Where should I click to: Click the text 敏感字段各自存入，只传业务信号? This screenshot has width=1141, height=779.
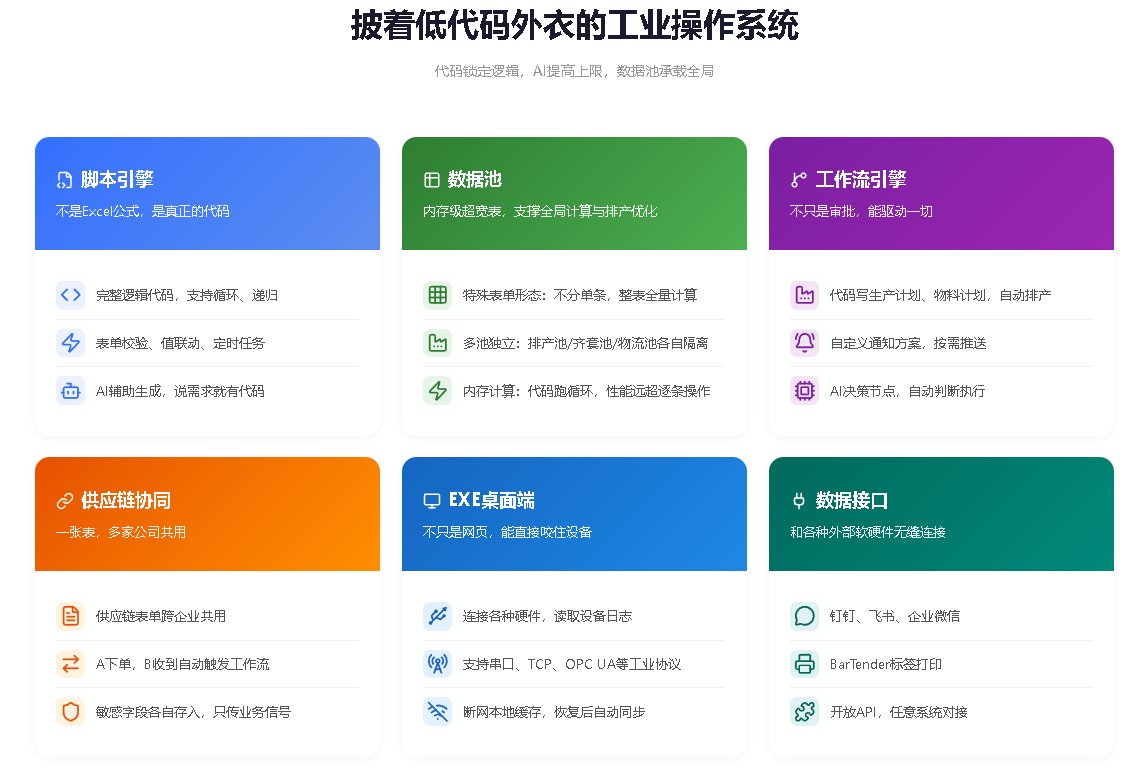194,713
